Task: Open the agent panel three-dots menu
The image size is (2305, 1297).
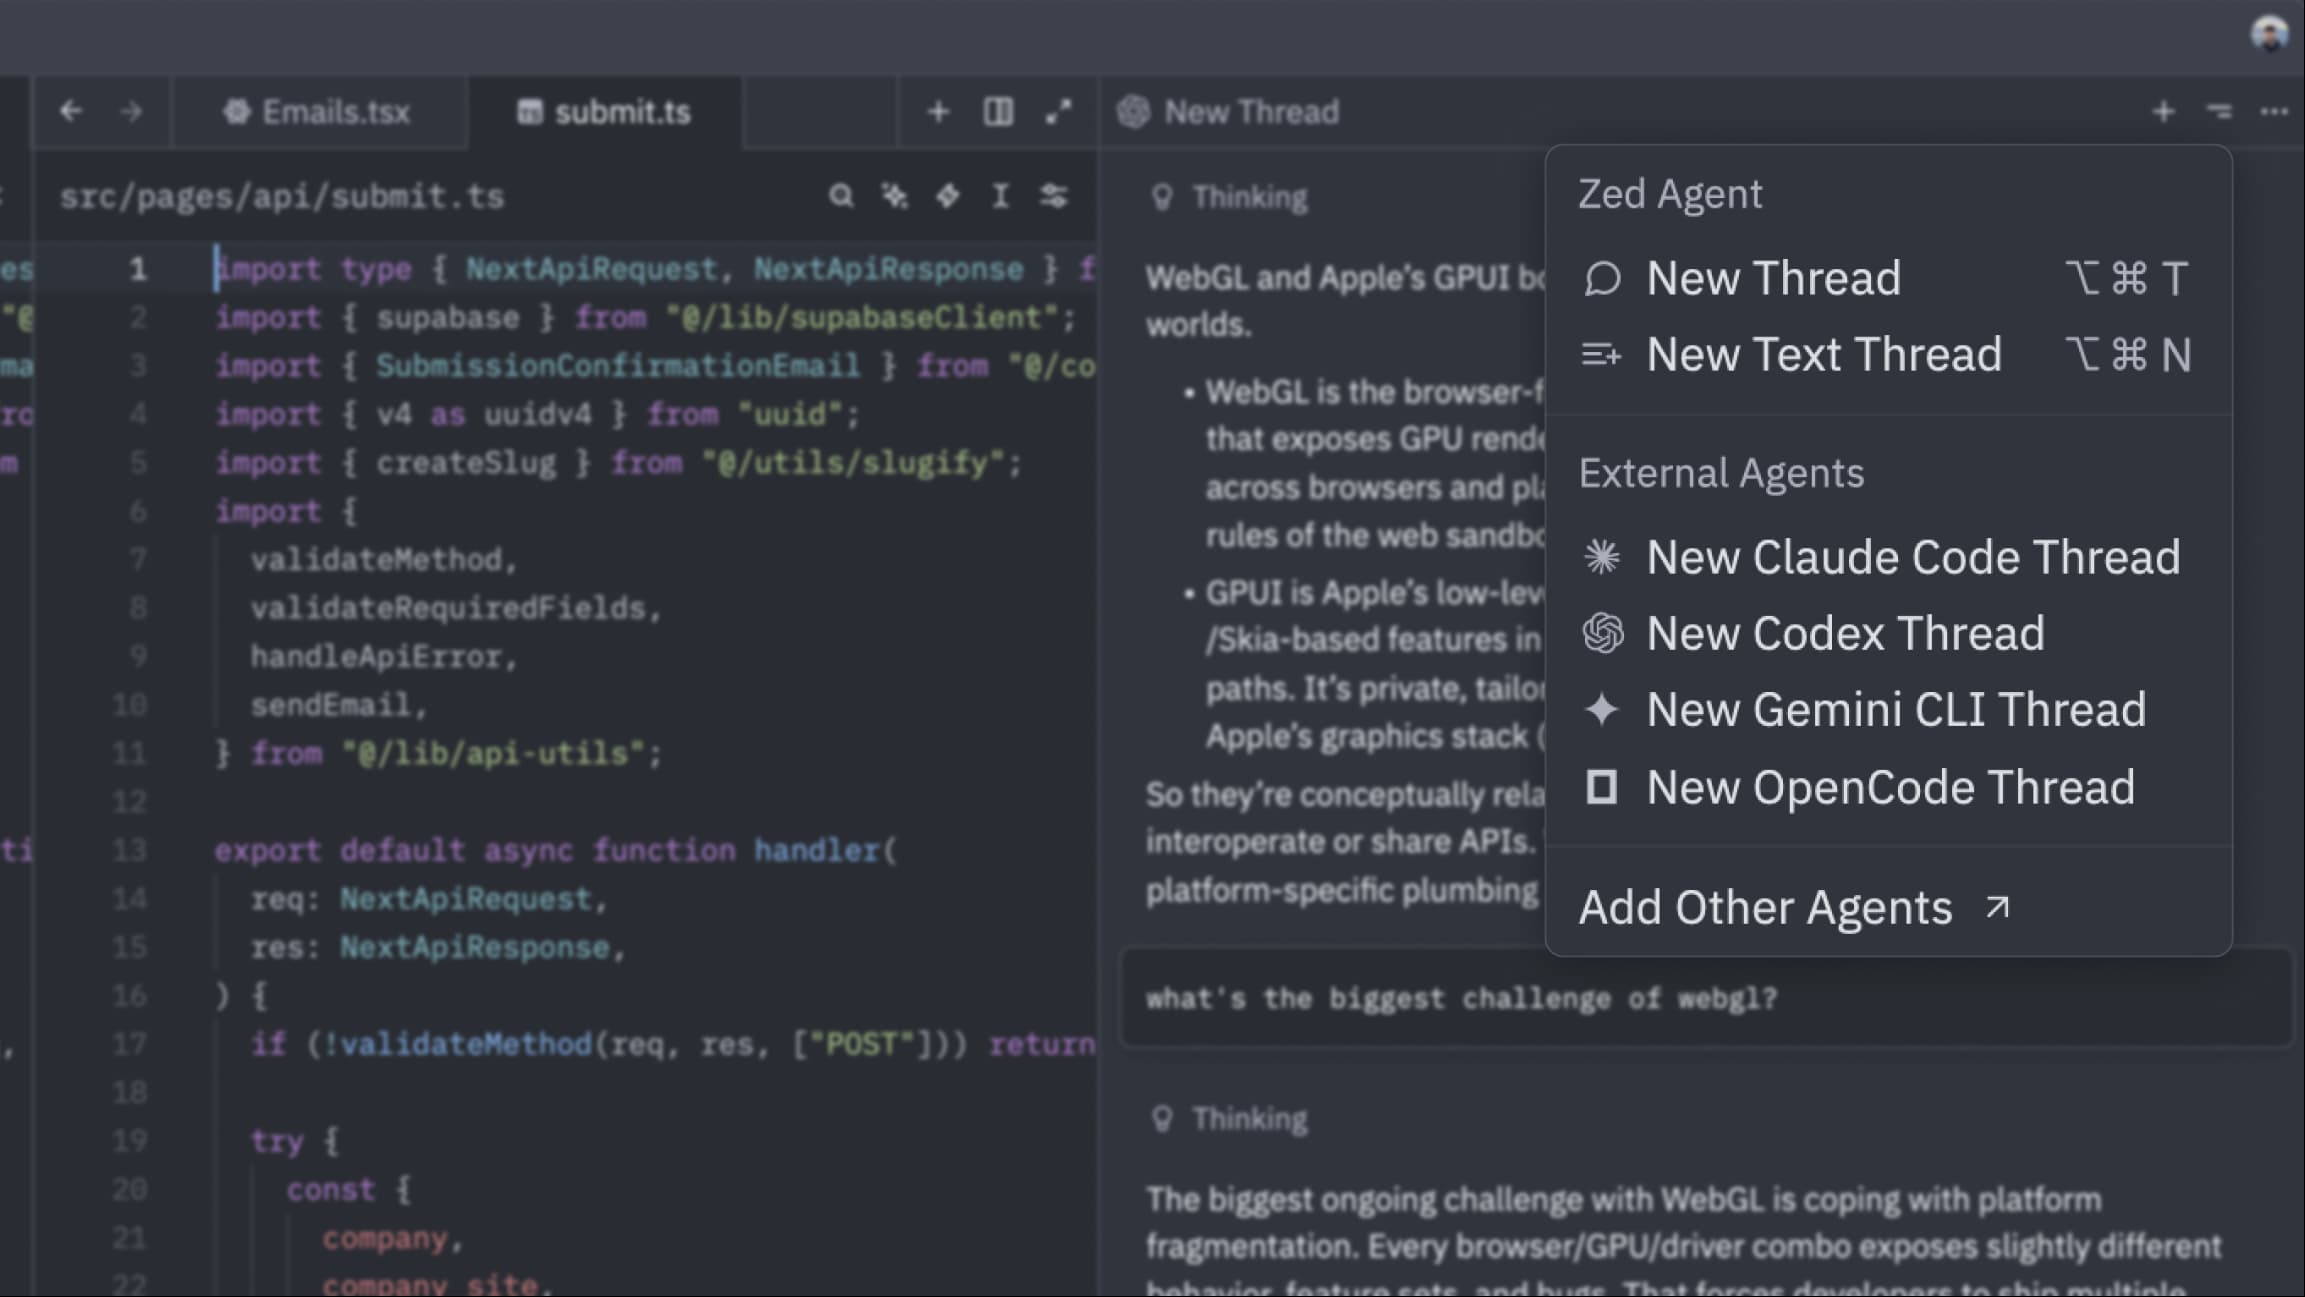Action: click(2274, 111)
